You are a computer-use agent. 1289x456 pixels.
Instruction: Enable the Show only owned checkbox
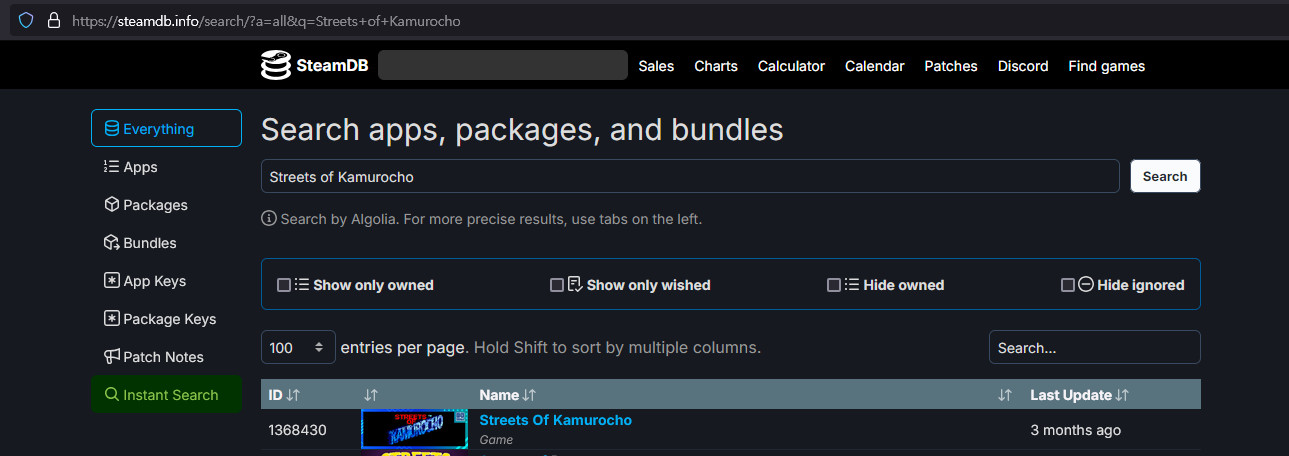click(x=284, y=285)
